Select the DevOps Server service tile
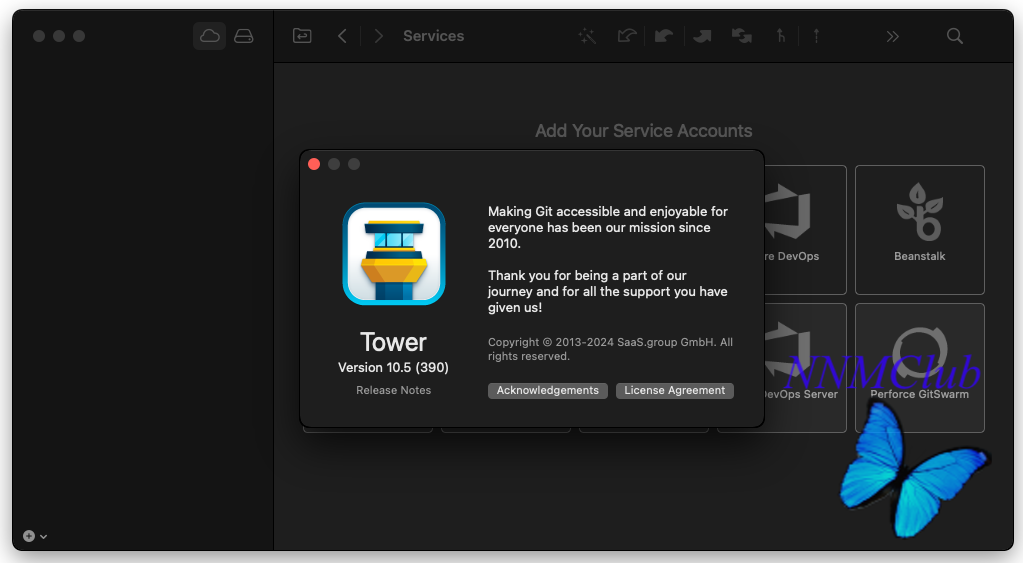Viewport: 1023px width, 563px height. click(806, 367)
